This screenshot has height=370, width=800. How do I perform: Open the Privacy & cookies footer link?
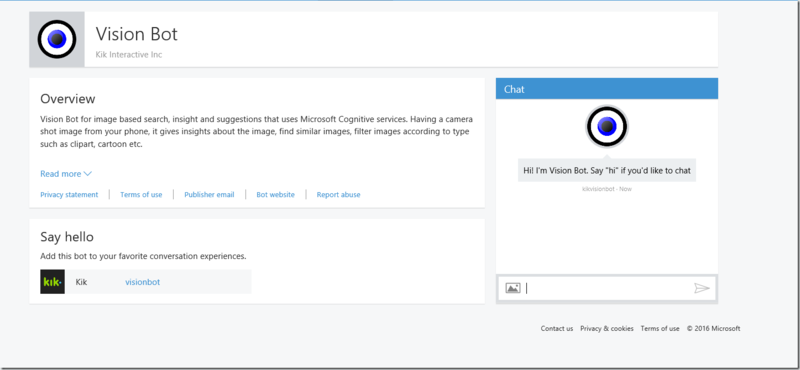(x=607, y=329)
